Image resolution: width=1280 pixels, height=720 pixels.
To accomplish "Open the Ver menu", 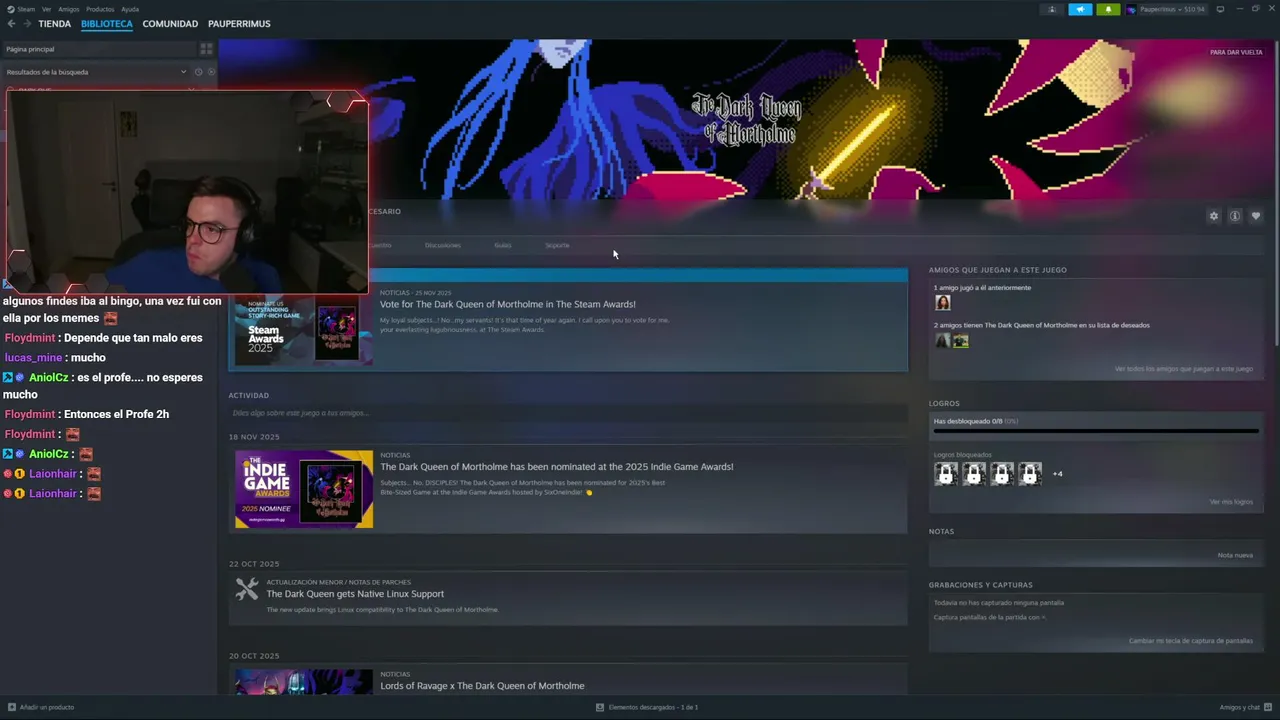I will (46, 9).
